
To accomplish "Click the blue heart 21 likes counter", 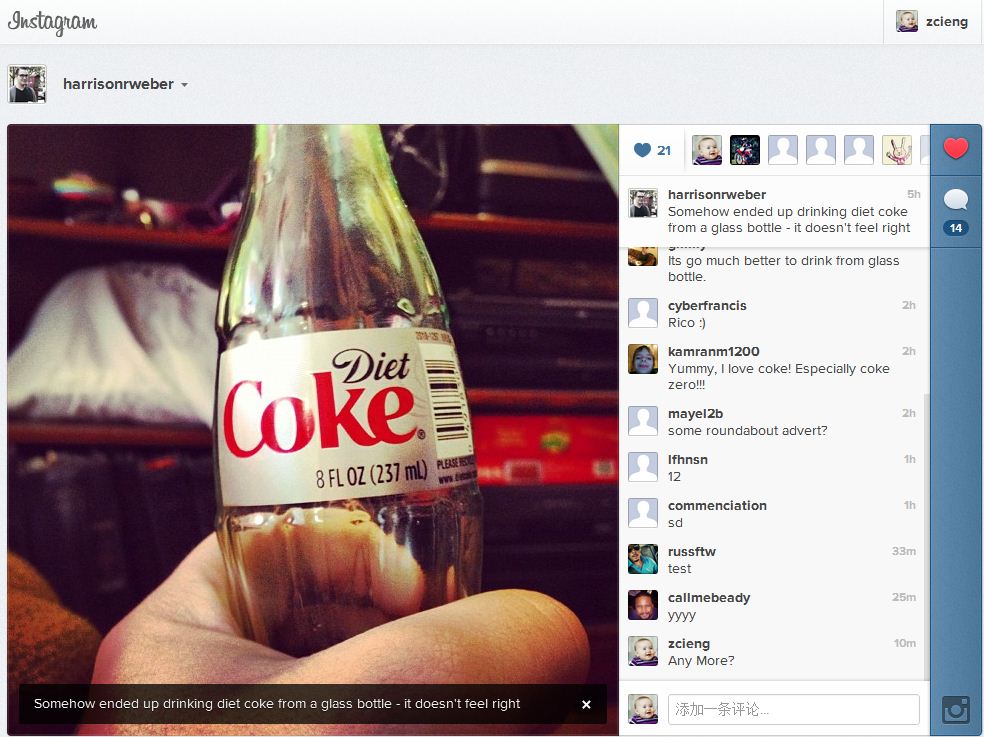I will tap(652, 150).
